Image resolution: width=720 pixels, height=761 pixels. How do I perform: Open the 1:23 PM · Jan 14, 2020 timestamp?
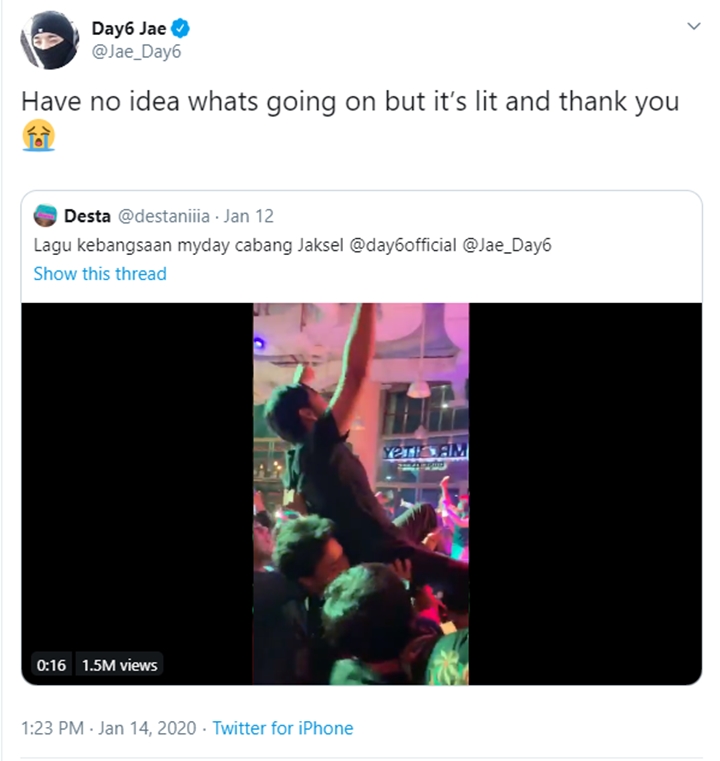(107, 728)
